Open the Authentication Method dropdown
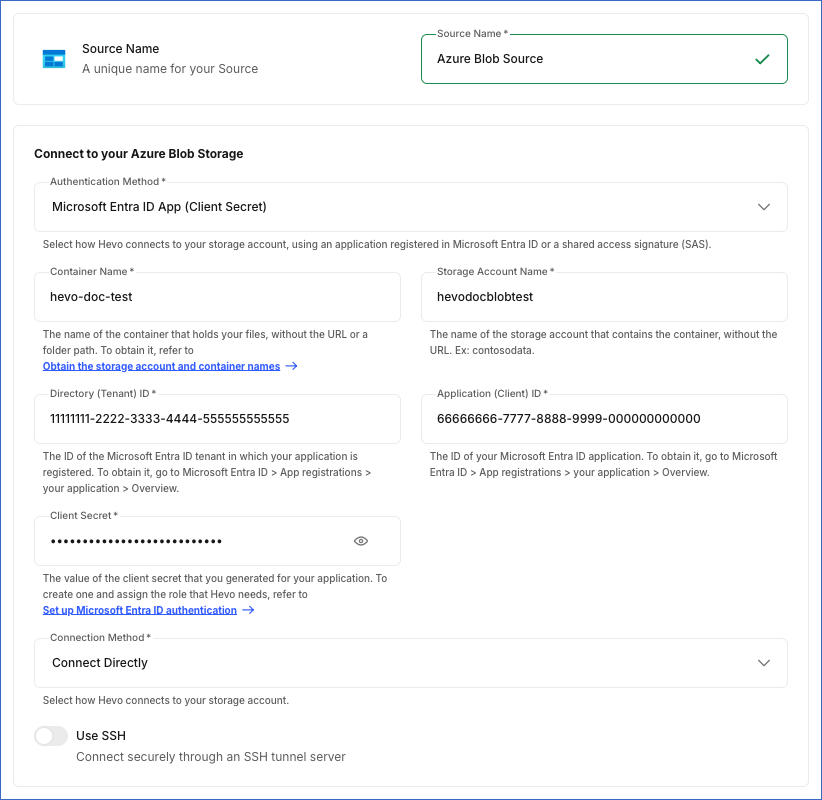822x800 pixels. click(x=410, y=207)
